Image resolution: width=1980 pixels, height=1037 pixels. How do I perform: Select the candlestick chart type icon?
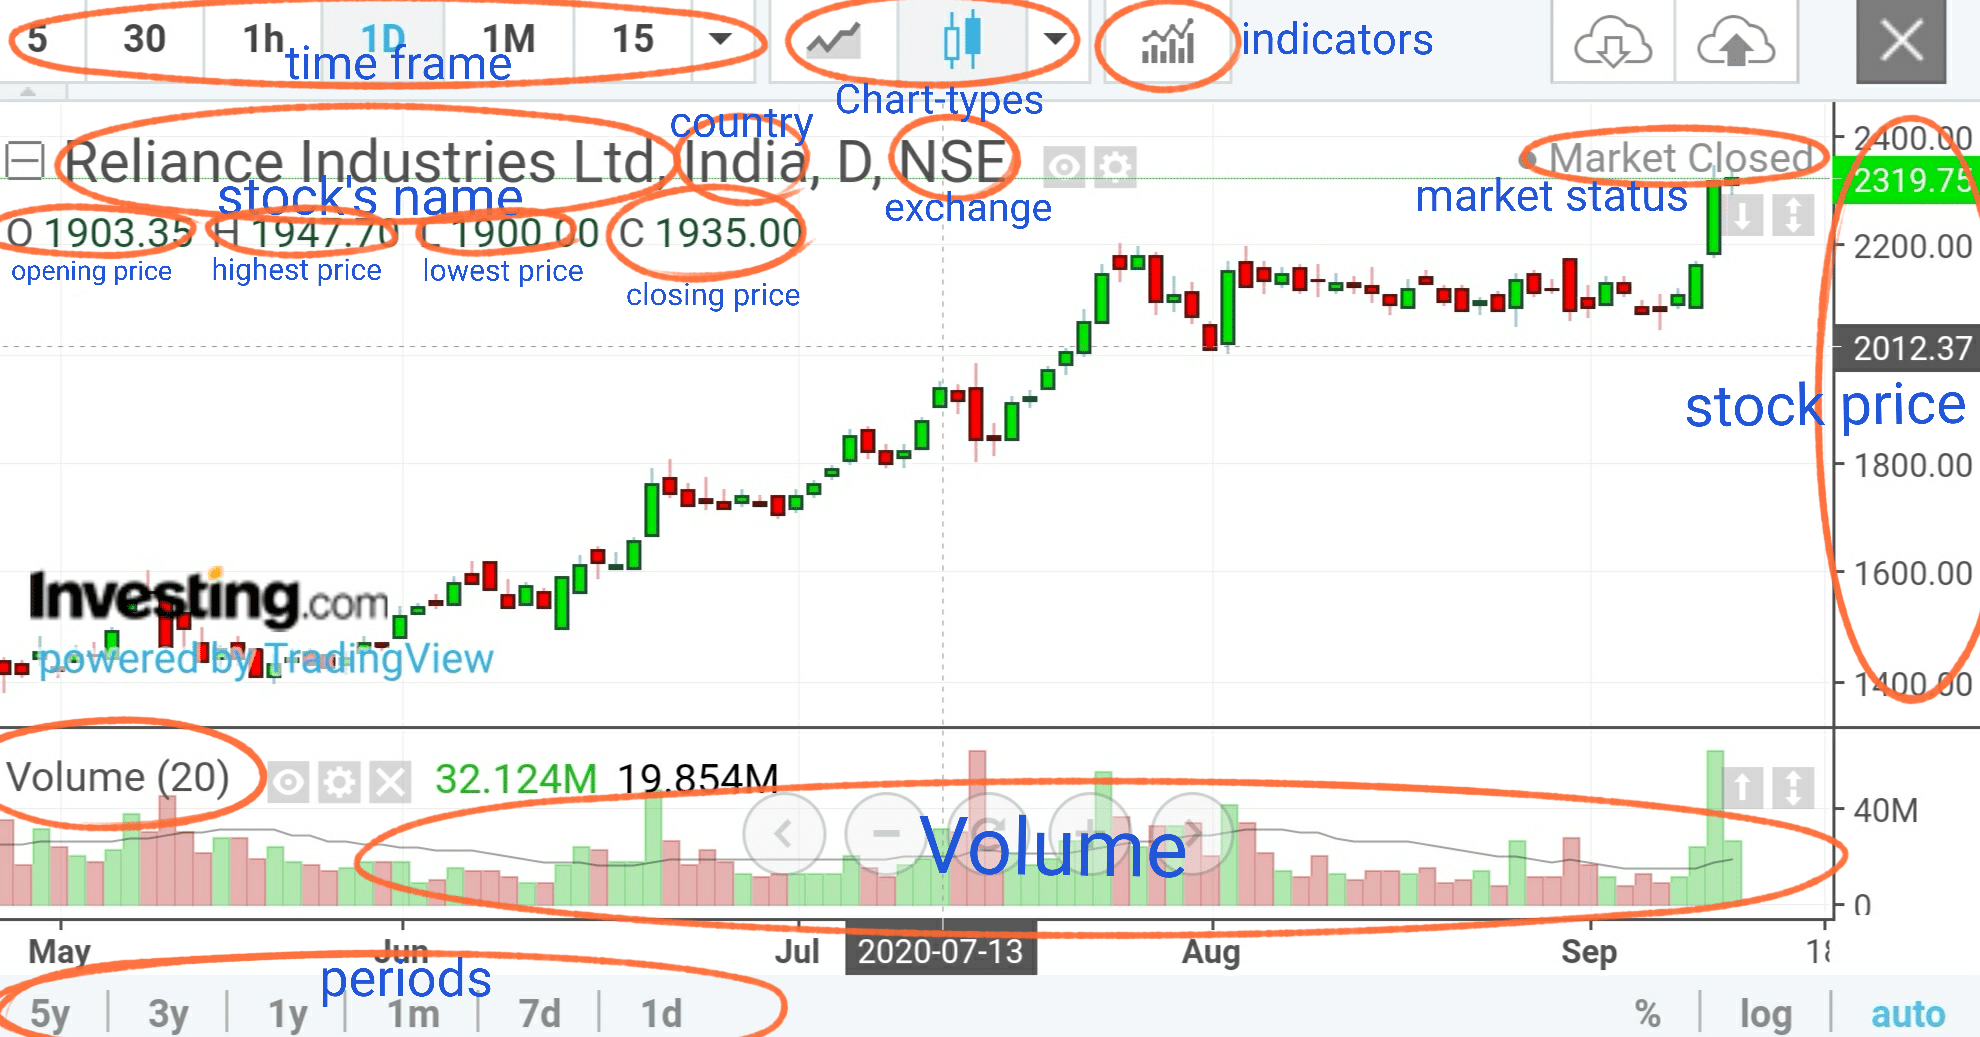point(962,40)
